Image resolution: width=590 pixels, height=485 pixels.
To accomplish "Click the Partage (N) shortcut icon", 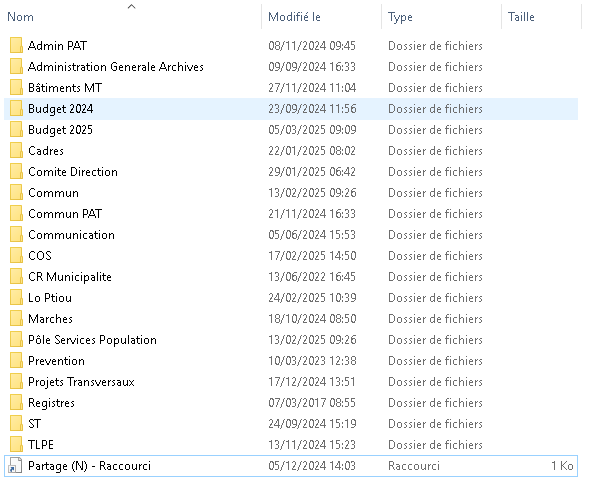I will [15, 466].
